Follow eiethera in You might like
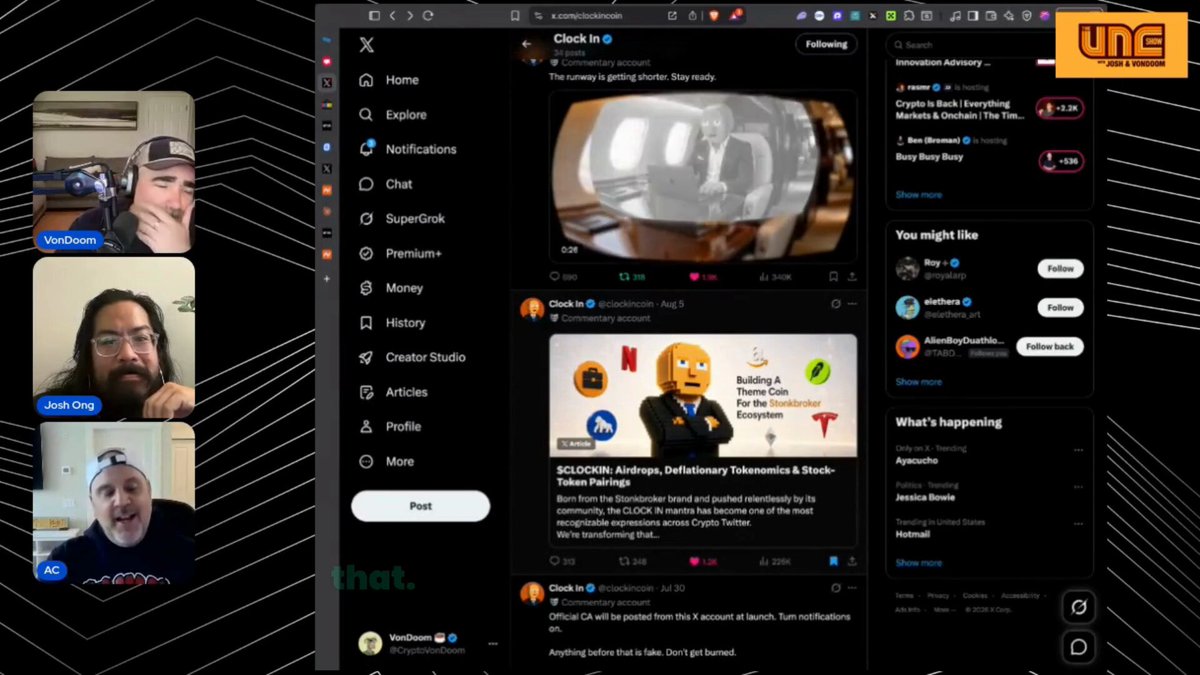 1060,308
